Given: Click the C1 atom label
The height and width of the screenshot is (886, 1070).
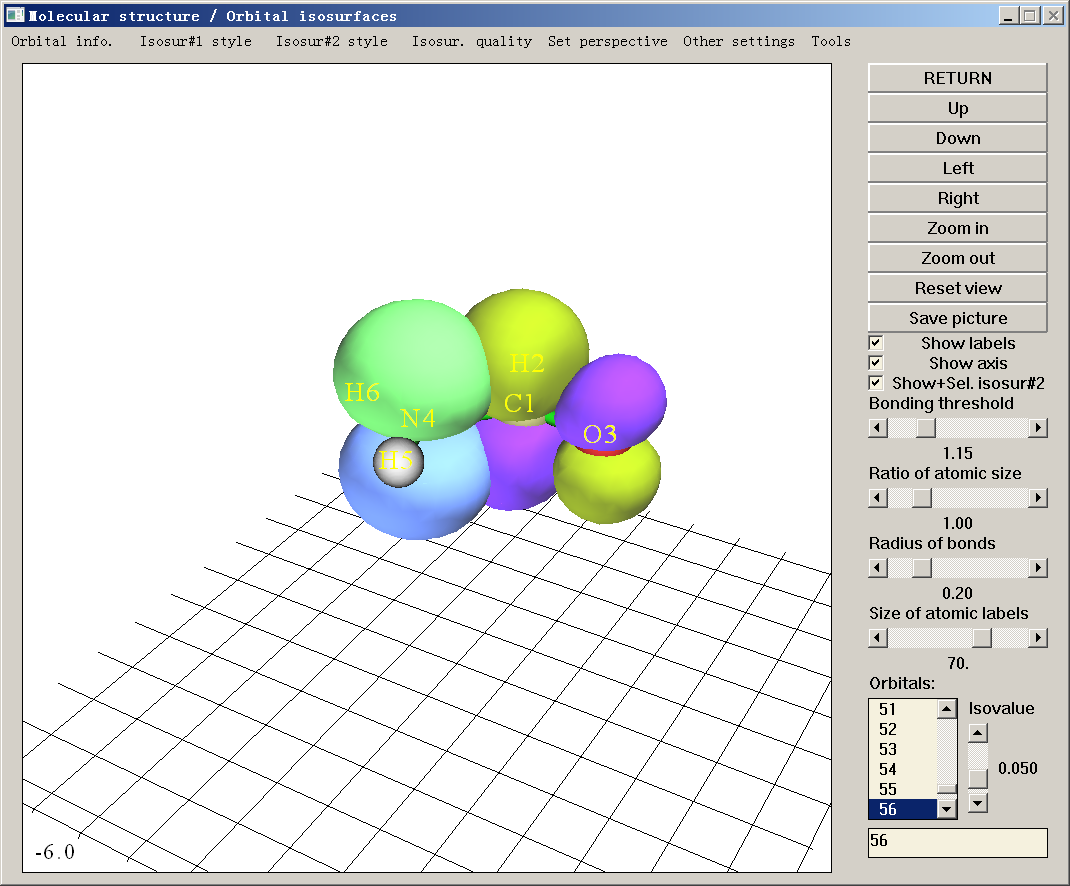Looking at the screenshot, I should 519,403.
